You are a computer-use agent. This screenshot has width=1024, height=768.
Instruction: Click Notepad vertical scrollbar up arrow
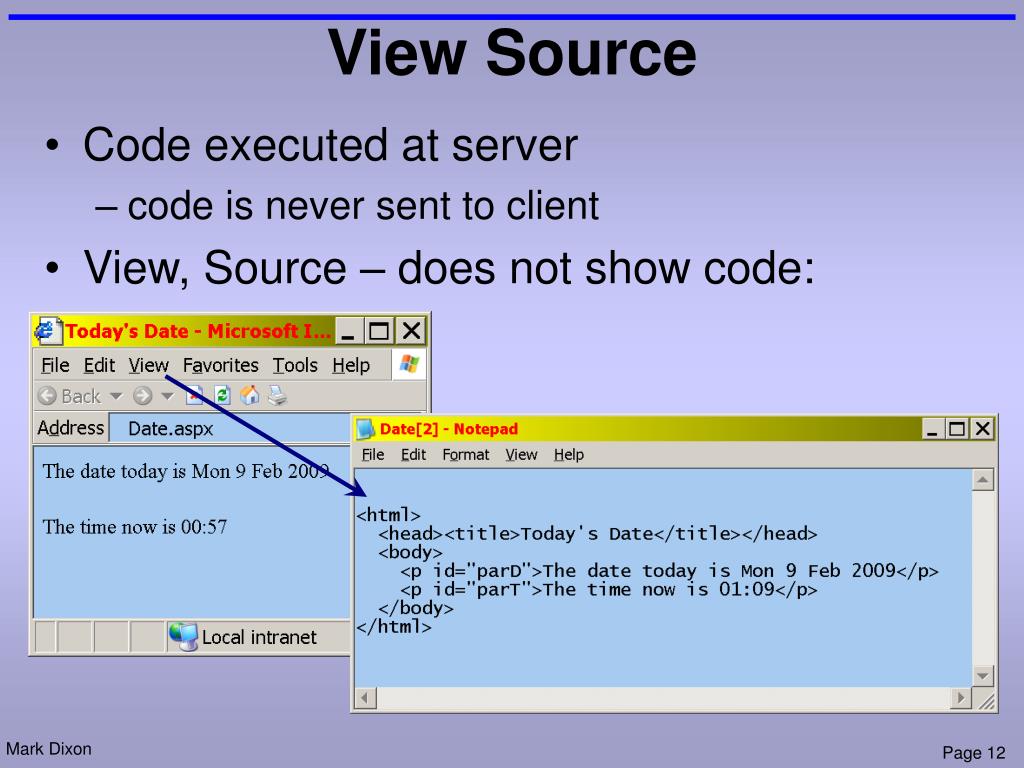tap(983, 480)
